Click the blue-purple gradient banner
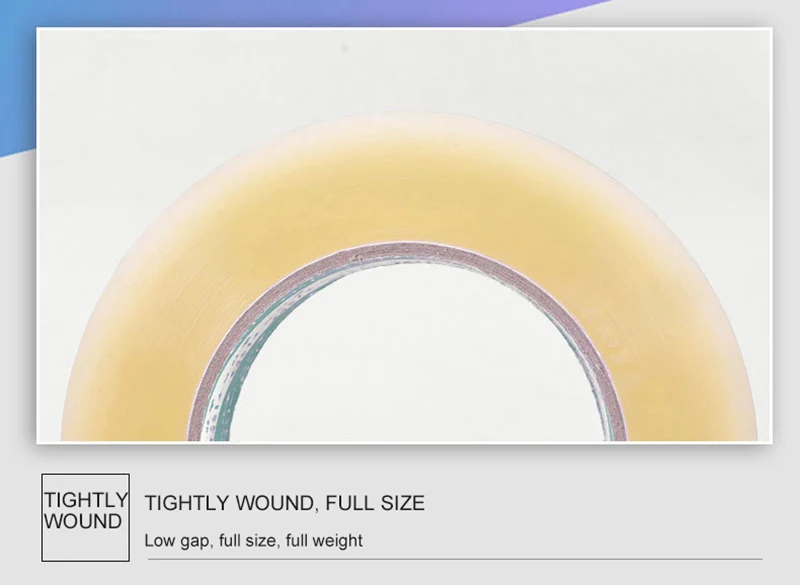The height and width of the screenshot is (585, 800). click(306, 13)
